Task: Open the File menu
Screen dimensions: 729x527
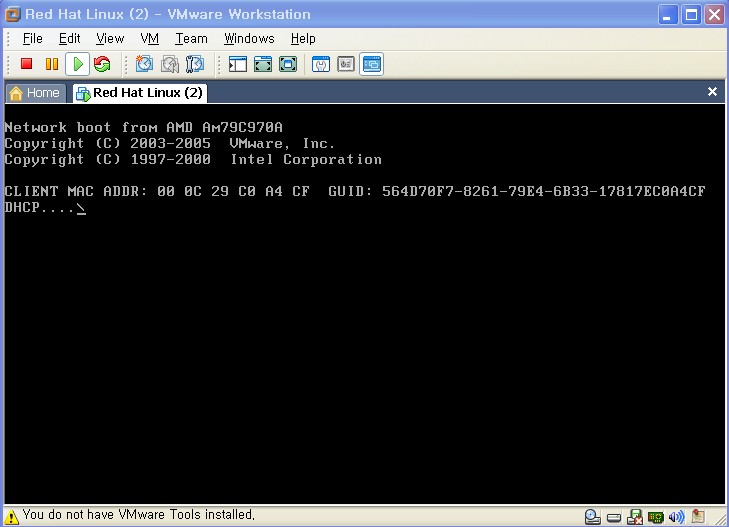Action: (32, 38)
